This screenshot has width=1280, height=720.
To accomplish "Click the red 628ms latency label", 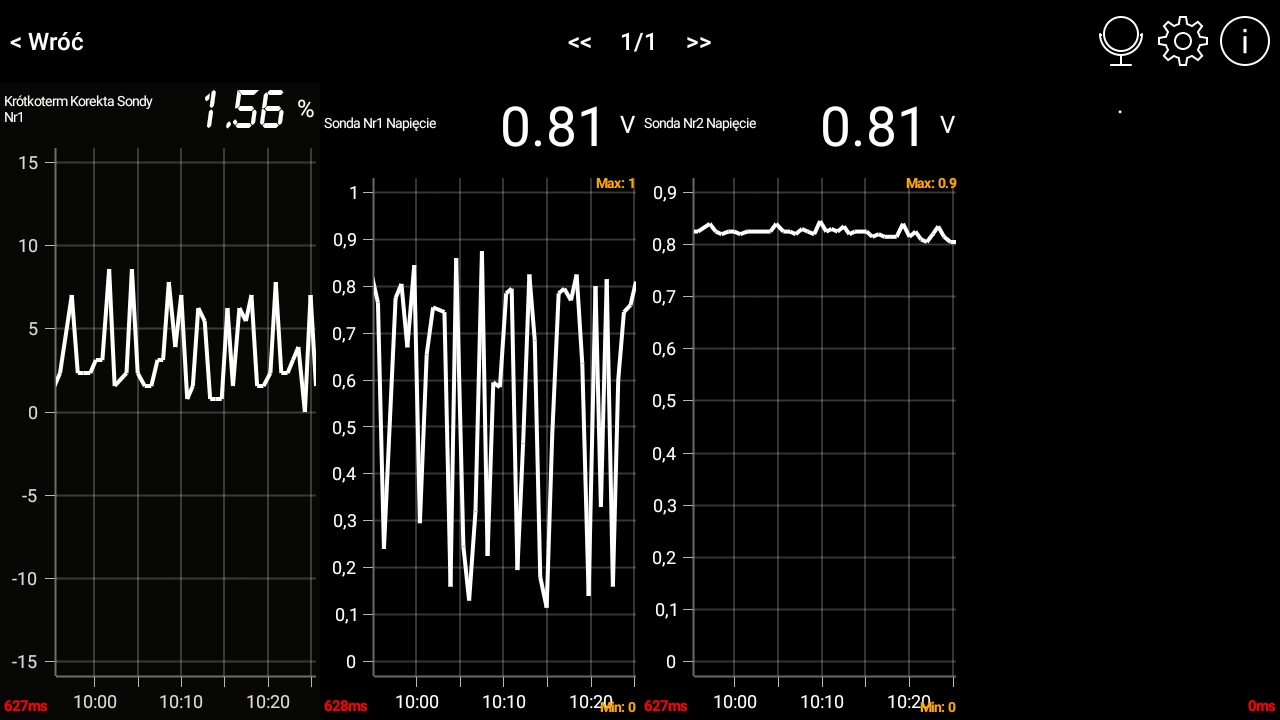I will 345,707.
